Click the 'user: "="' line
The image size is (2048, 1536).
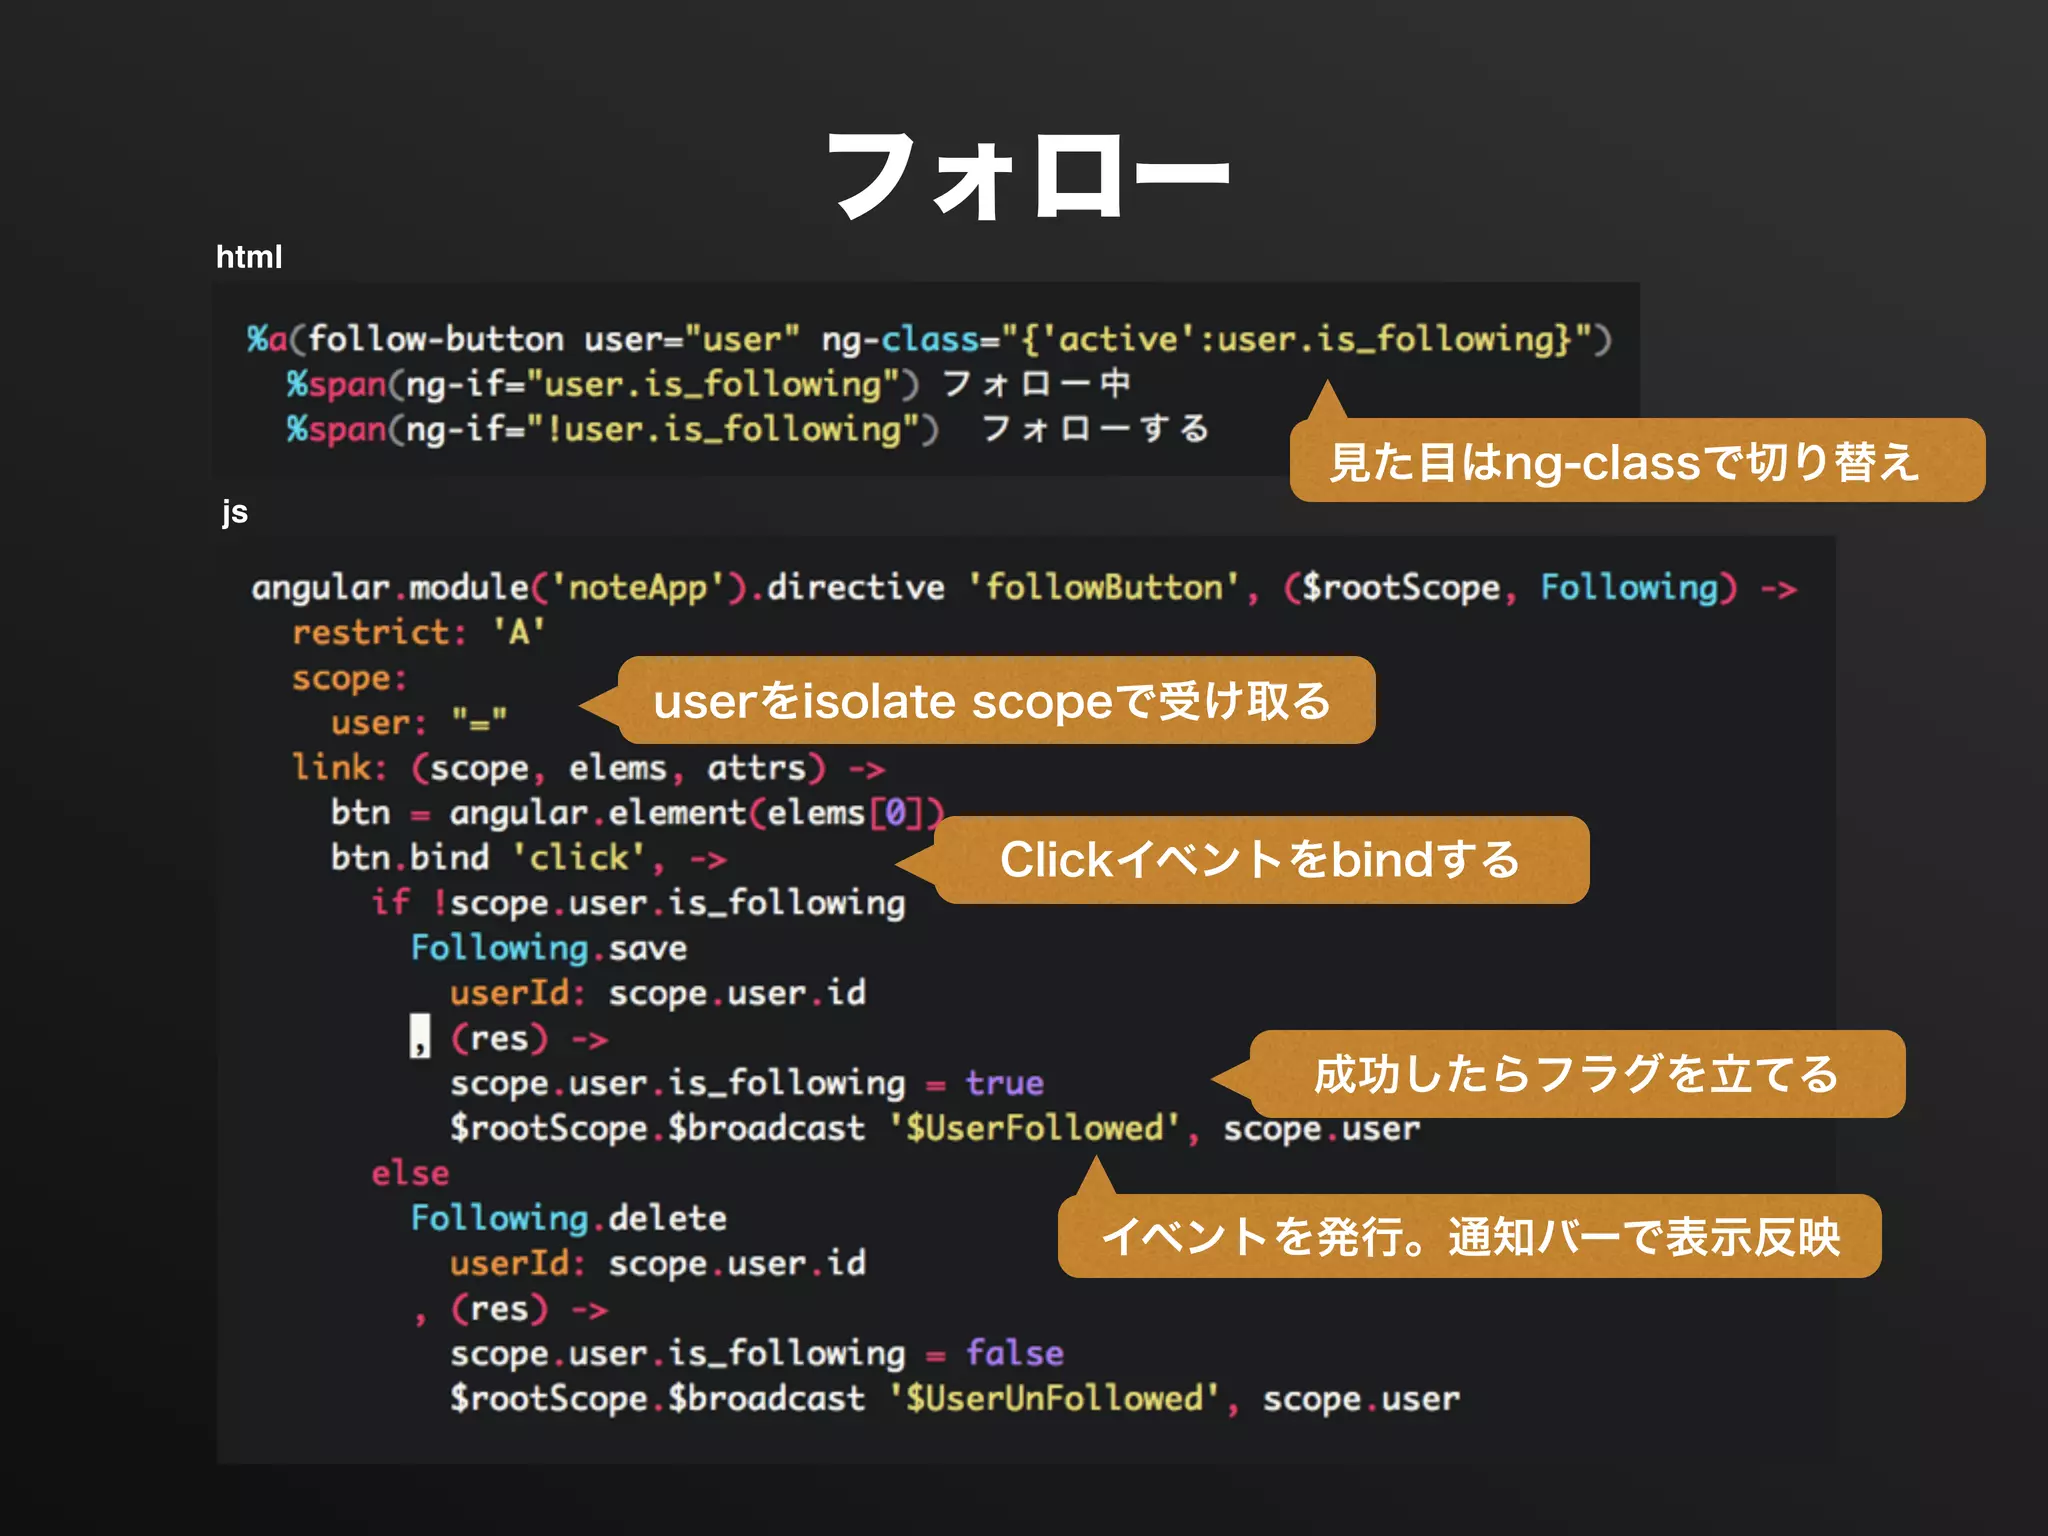click(419, 722)
